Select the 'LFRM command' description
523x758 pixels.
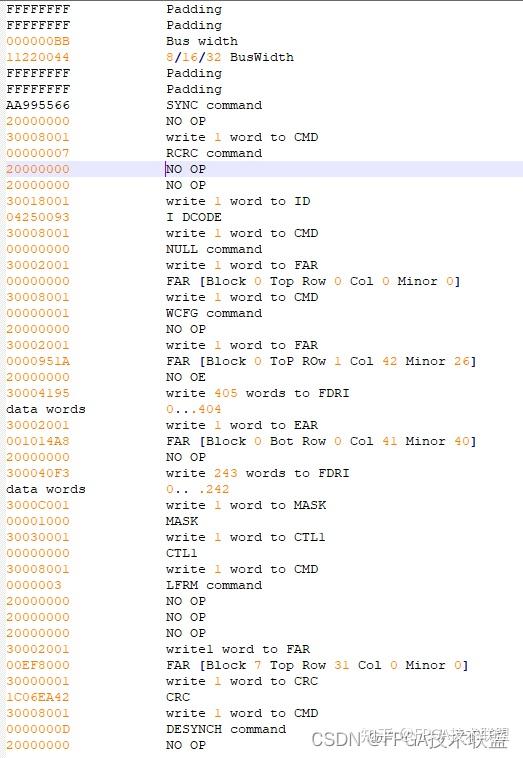(x=214, y=585)
